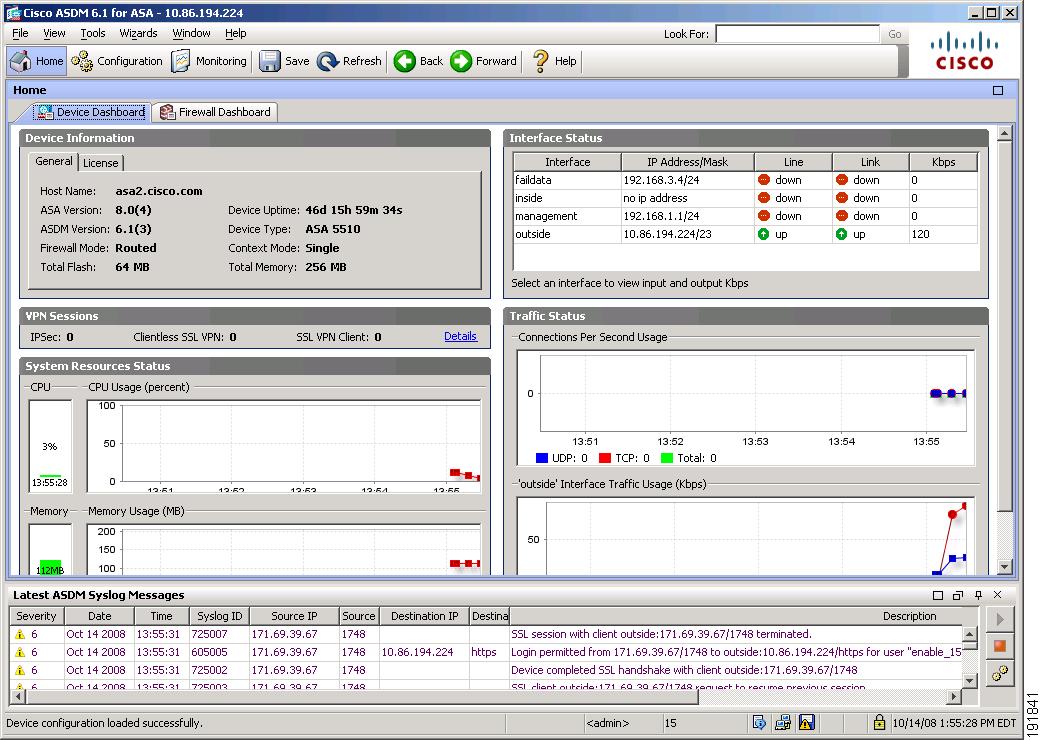Navigate Back with the green arrow button
Screen dimensions: 1042x740
(x=418, y=61)
